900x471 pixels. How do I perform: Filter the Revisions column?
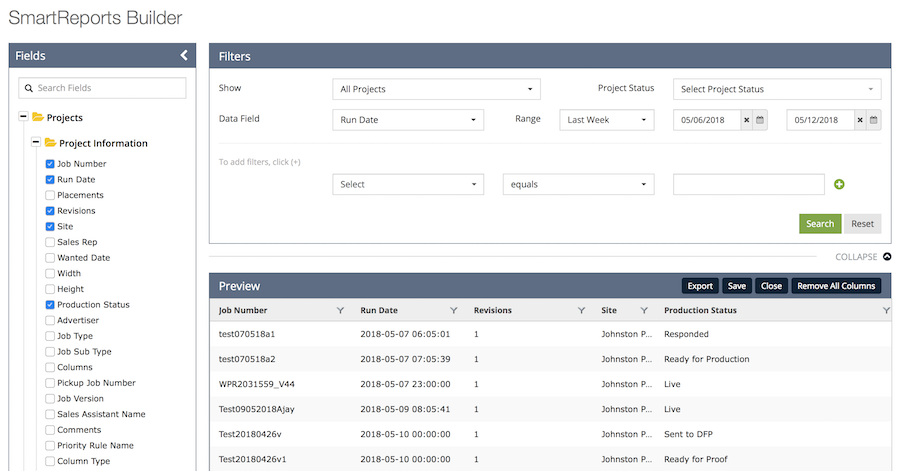(581, 310)
